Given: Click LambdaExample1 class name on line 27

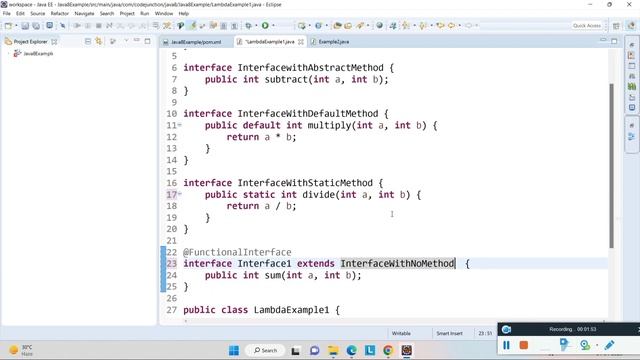Looking at the screenshot, I should coord(291,310).
